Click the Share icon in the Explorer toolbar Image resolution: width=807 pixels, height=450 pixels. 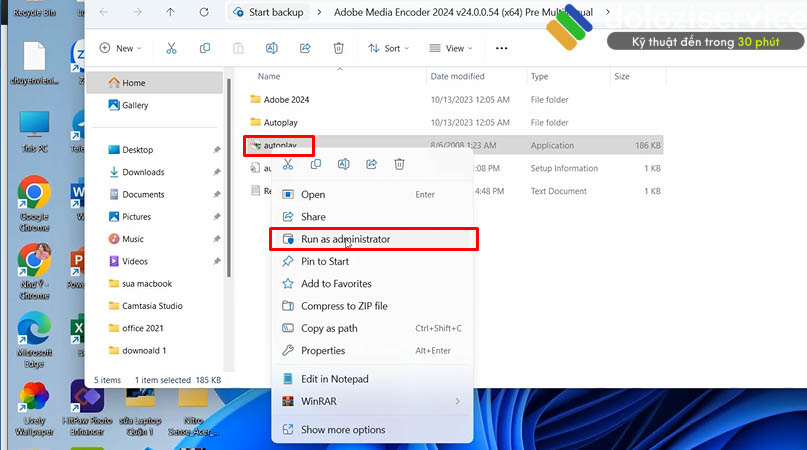click(x=305, y=48)
